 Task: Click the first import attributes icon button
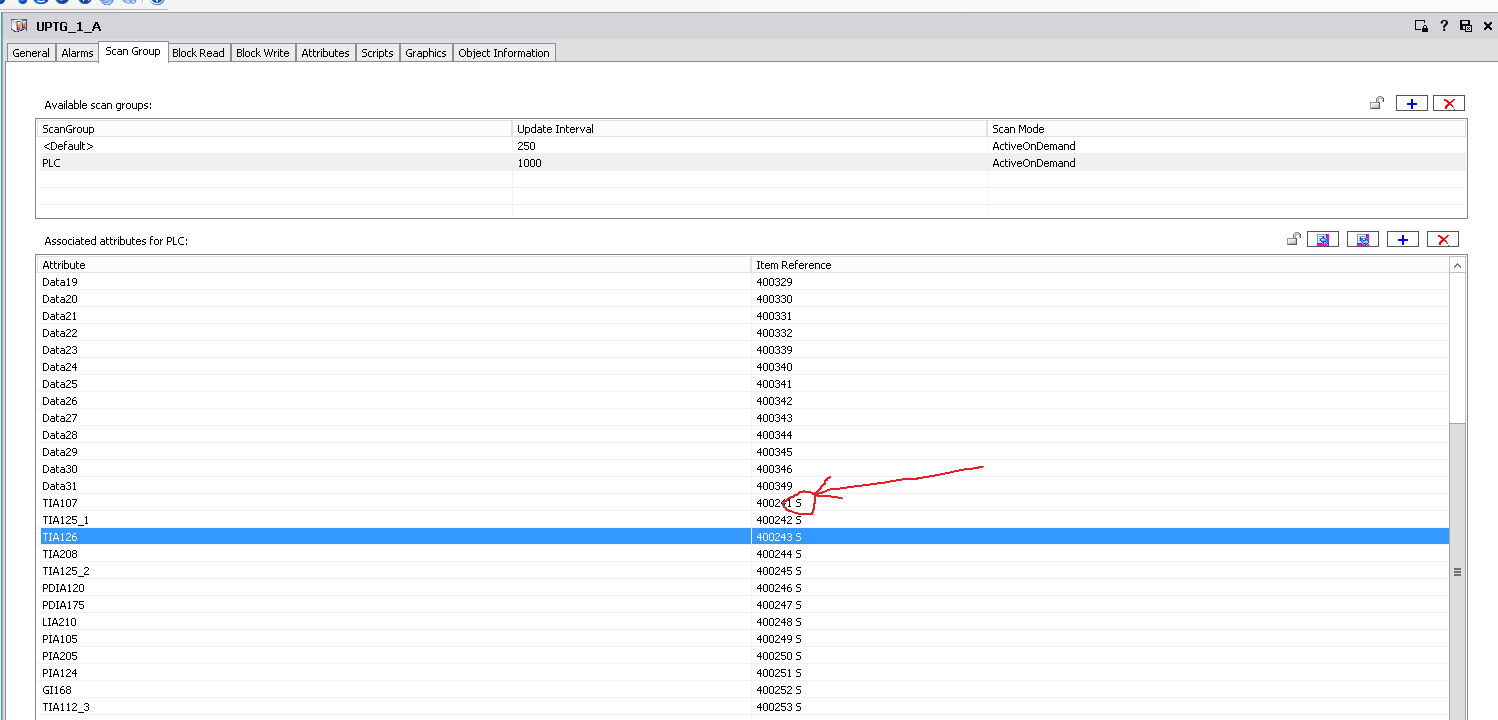[1322, 239]
